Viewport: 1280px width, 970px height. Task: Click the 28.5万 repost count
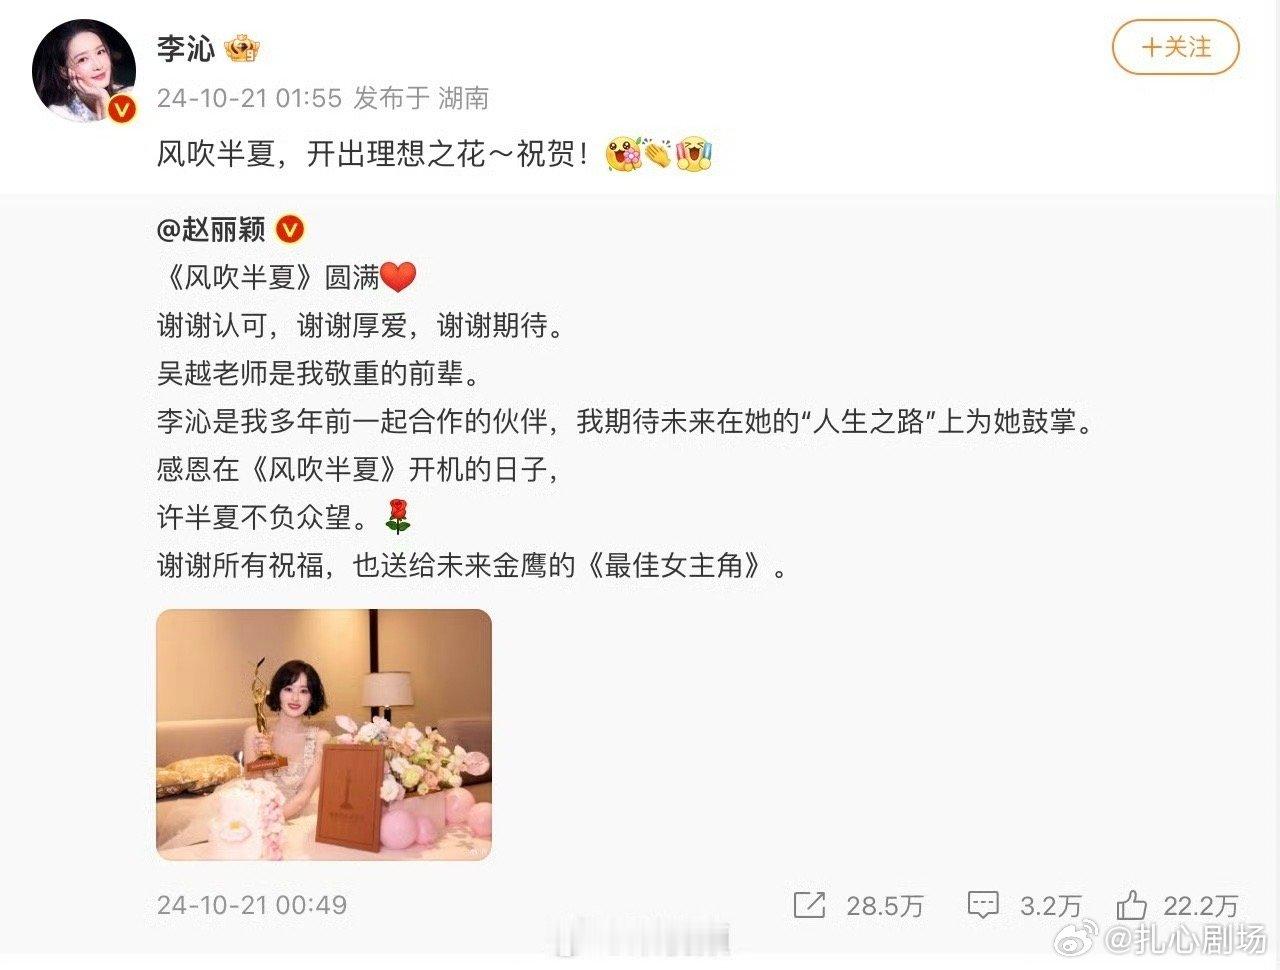click(x=884, y=906)
